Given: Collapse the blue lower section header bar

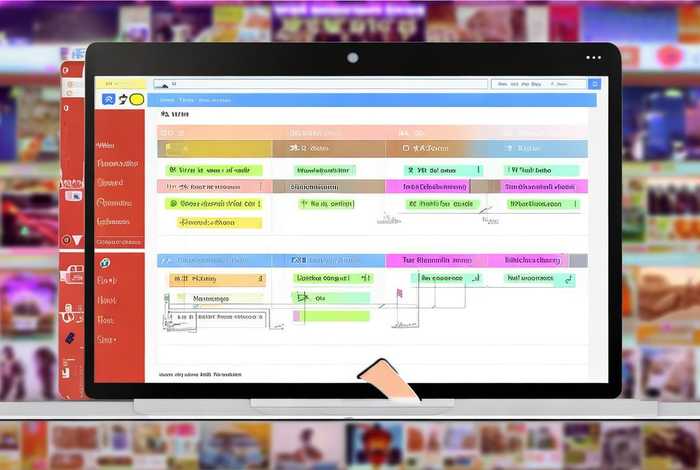Looking at the screenshot, I should (214, 260).
